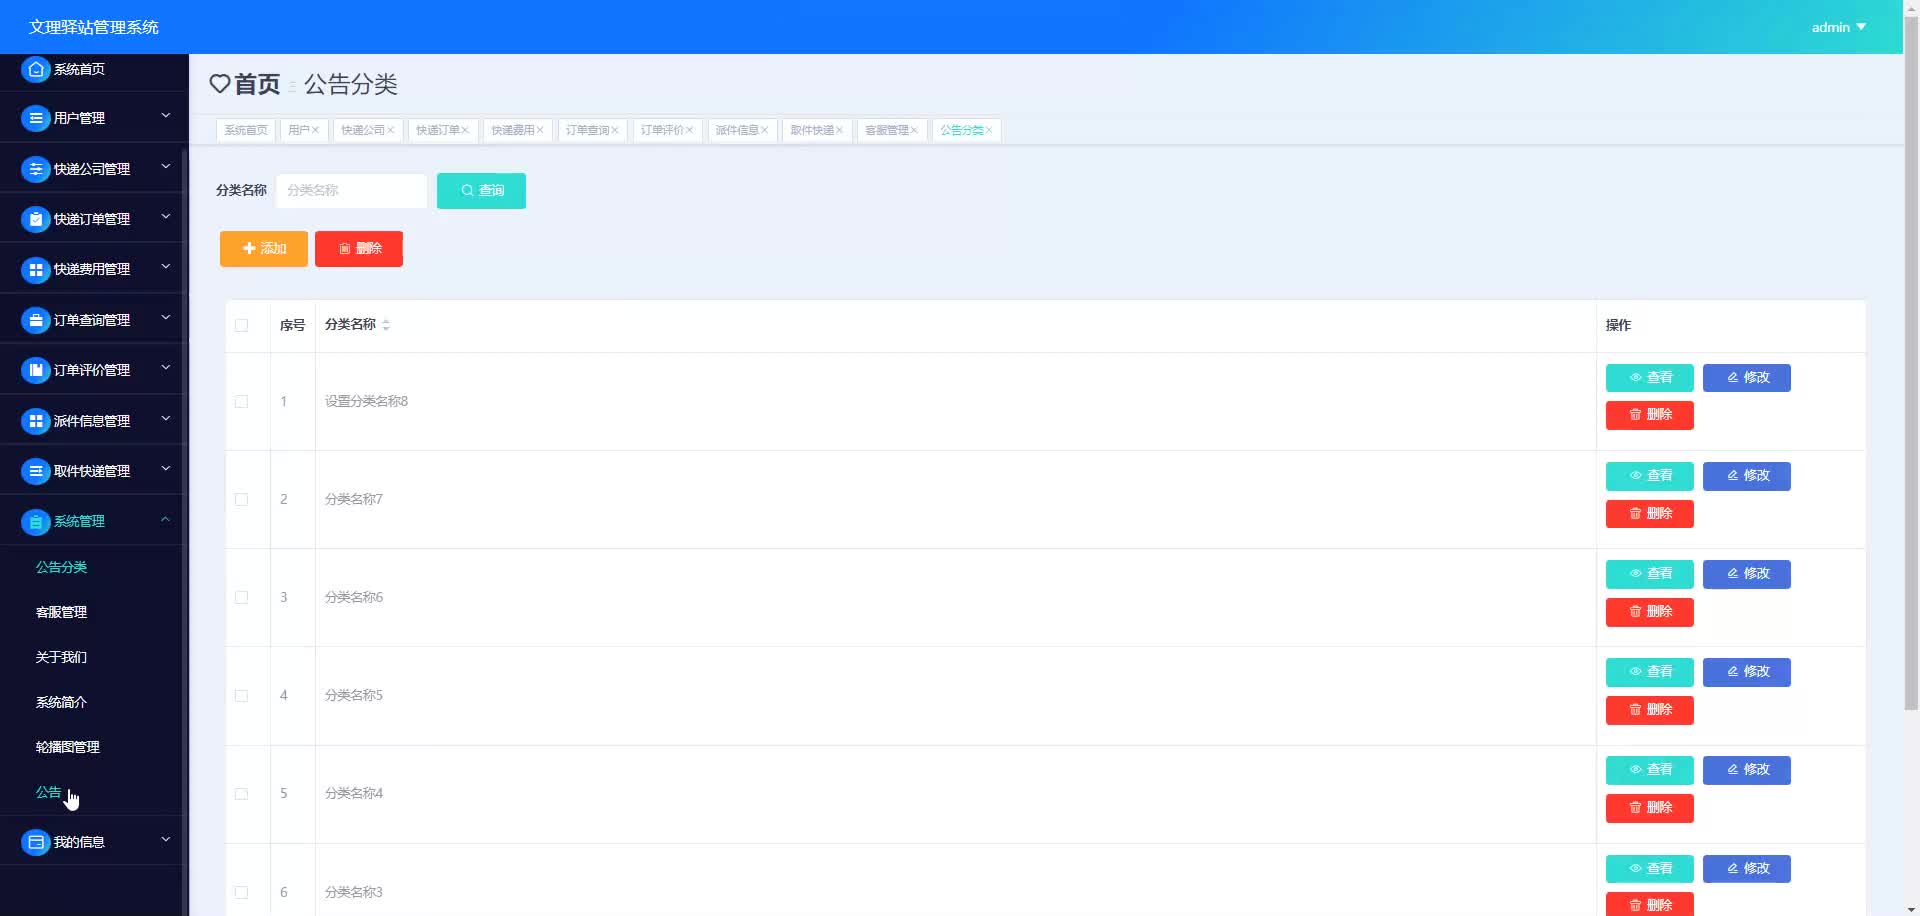Click the 首页 breadcrumb link
This screenshot has width=1920, height=916.
point(257,85)
